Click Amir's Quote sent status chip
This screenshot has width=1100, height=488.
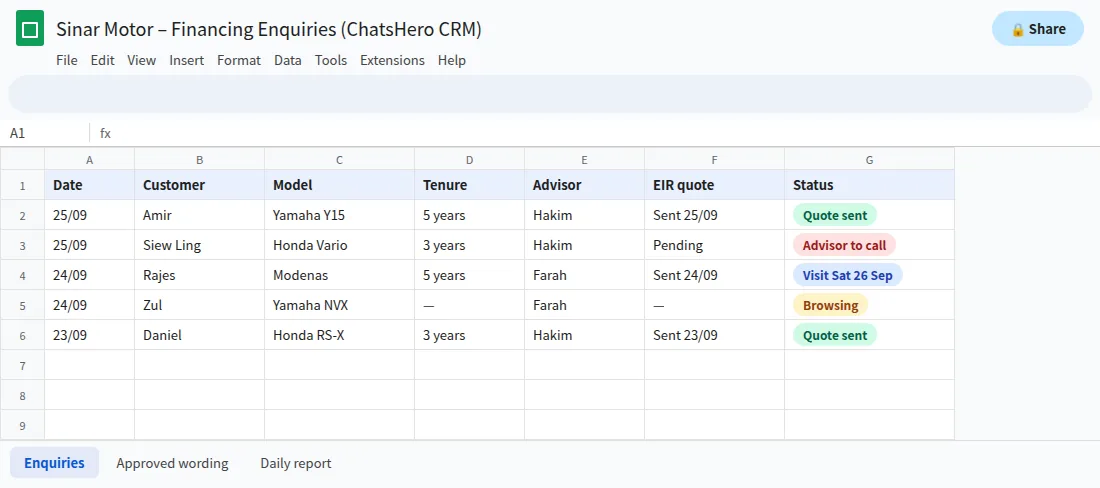tap(835, 215)
